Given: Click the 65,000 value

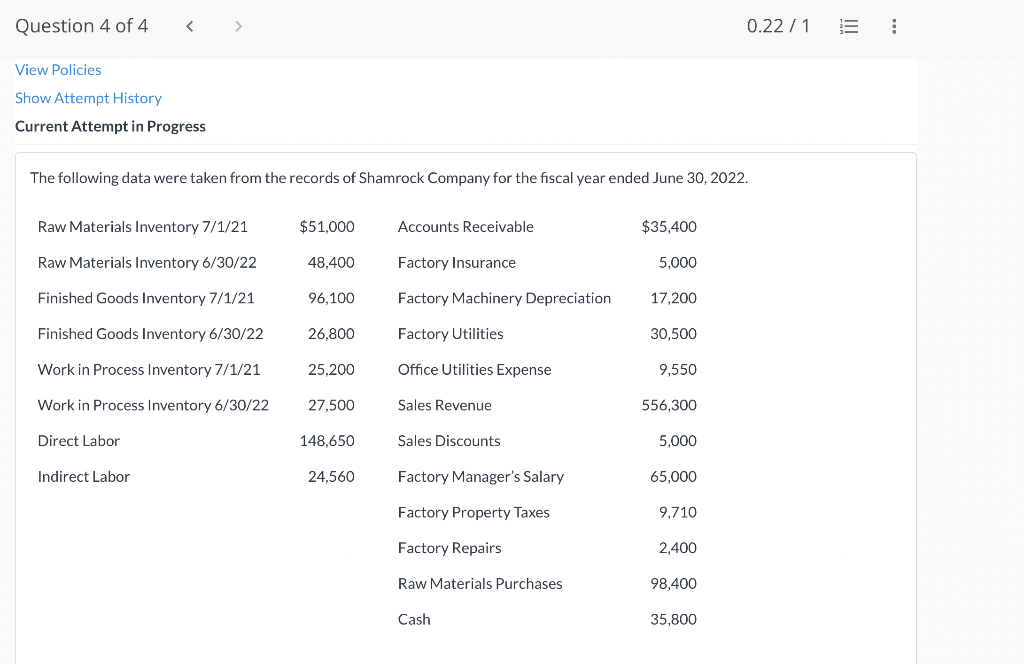Looking at the screenshot, I should [673, 477].
